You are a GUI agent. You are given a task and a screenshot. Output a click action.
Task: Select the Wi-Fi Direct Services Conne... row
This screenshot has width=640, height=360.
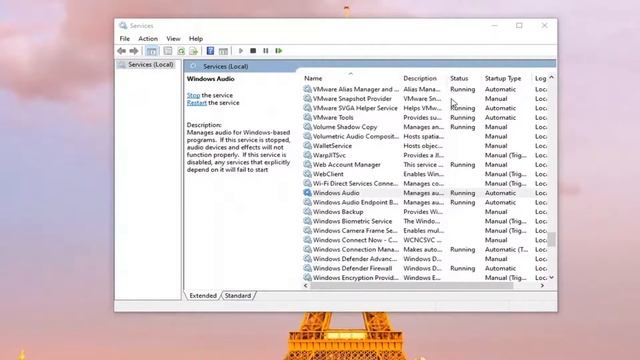[356, 183]
